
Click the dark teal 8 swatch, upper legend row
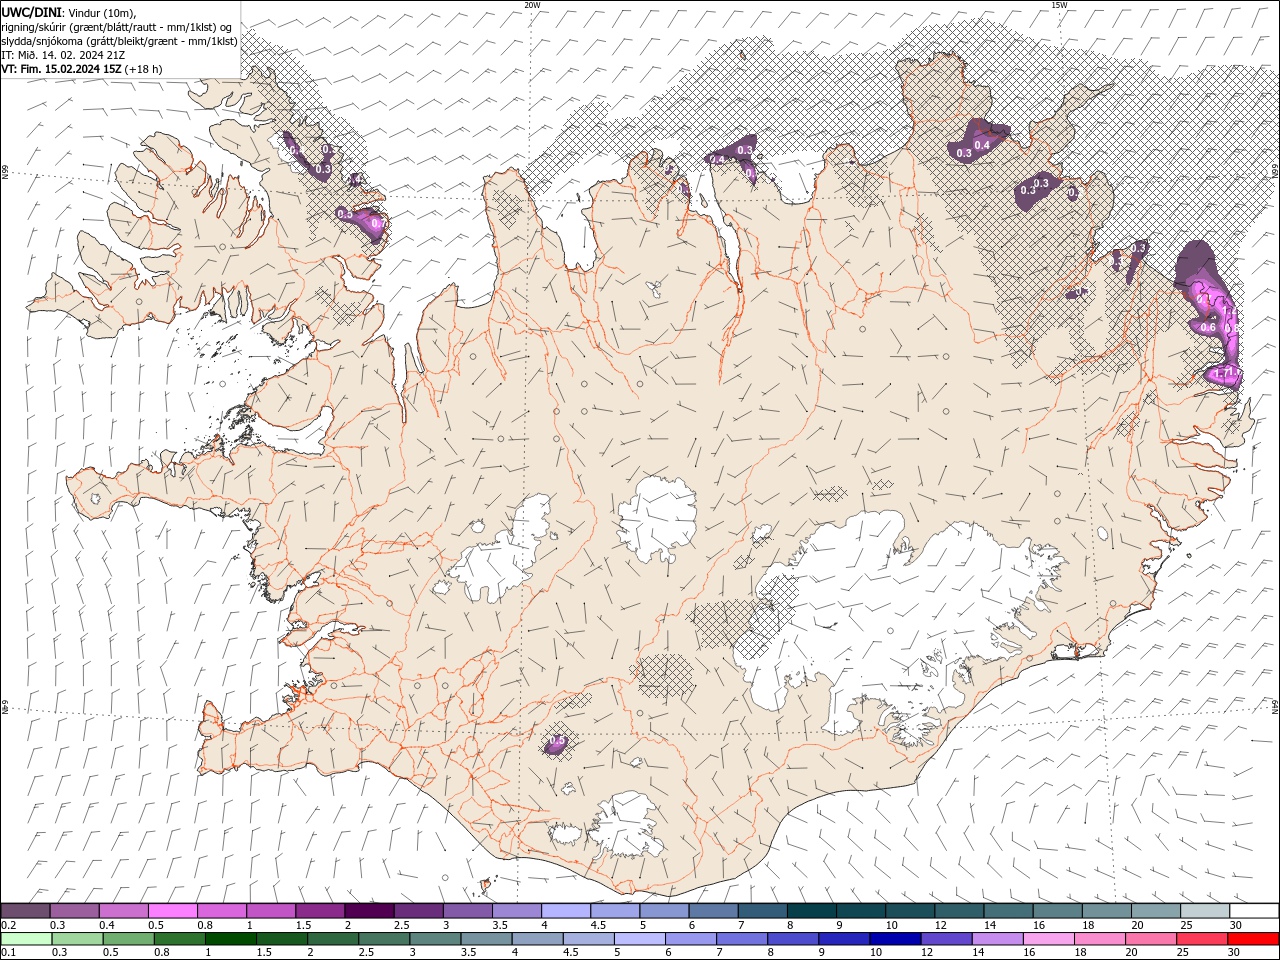click(x=811, y=911)
